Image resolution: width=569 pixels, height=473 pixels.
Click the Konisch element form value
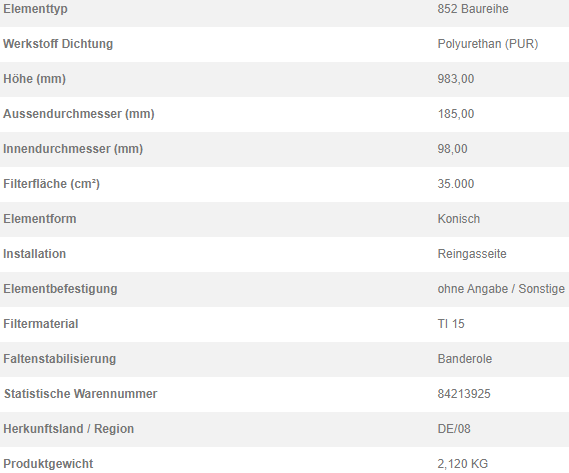pos(458,219)
